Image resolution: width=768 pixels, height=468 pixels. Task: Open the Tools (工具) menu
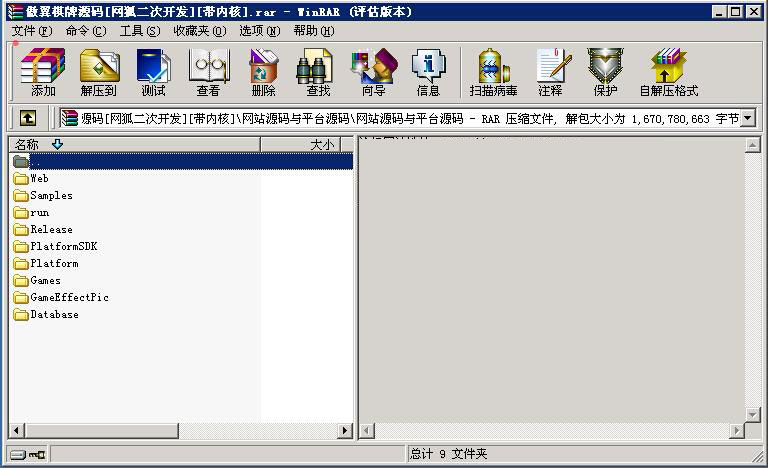139,31
